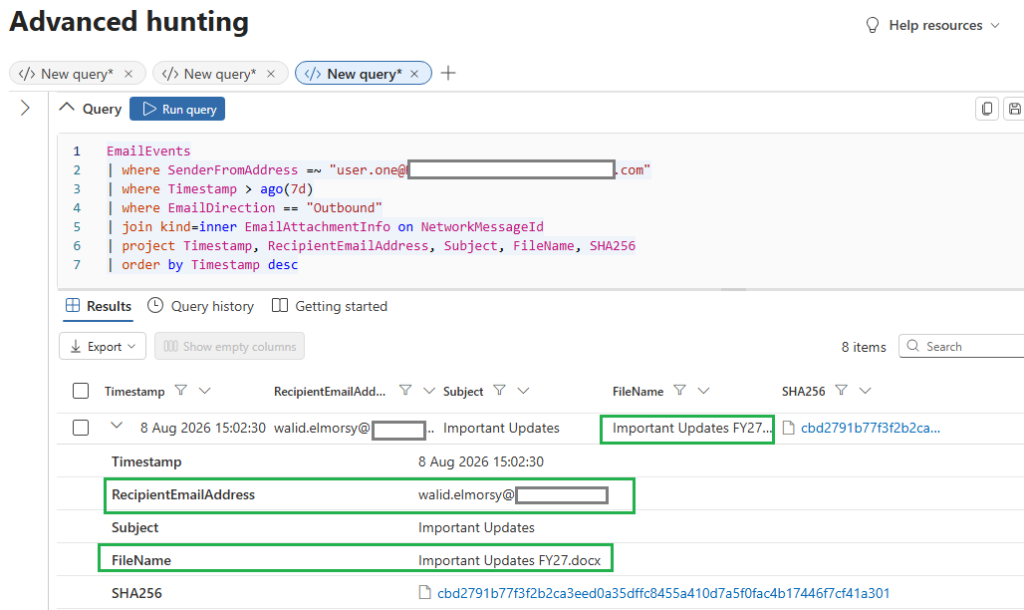Close the second New query tab
1024x610 pixels.
pos(271,74)
